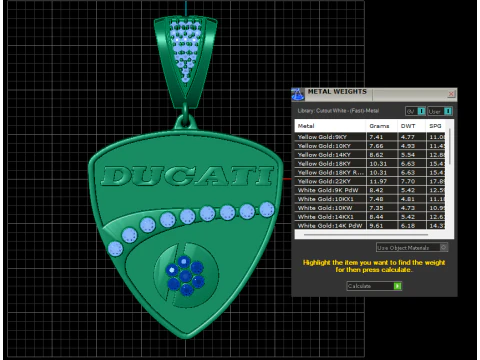Select the Yellow Gold:22KY row
Image resolution: width=480 pixels, height=360 pixels.
pyautogui.click(x=370, y=181)
